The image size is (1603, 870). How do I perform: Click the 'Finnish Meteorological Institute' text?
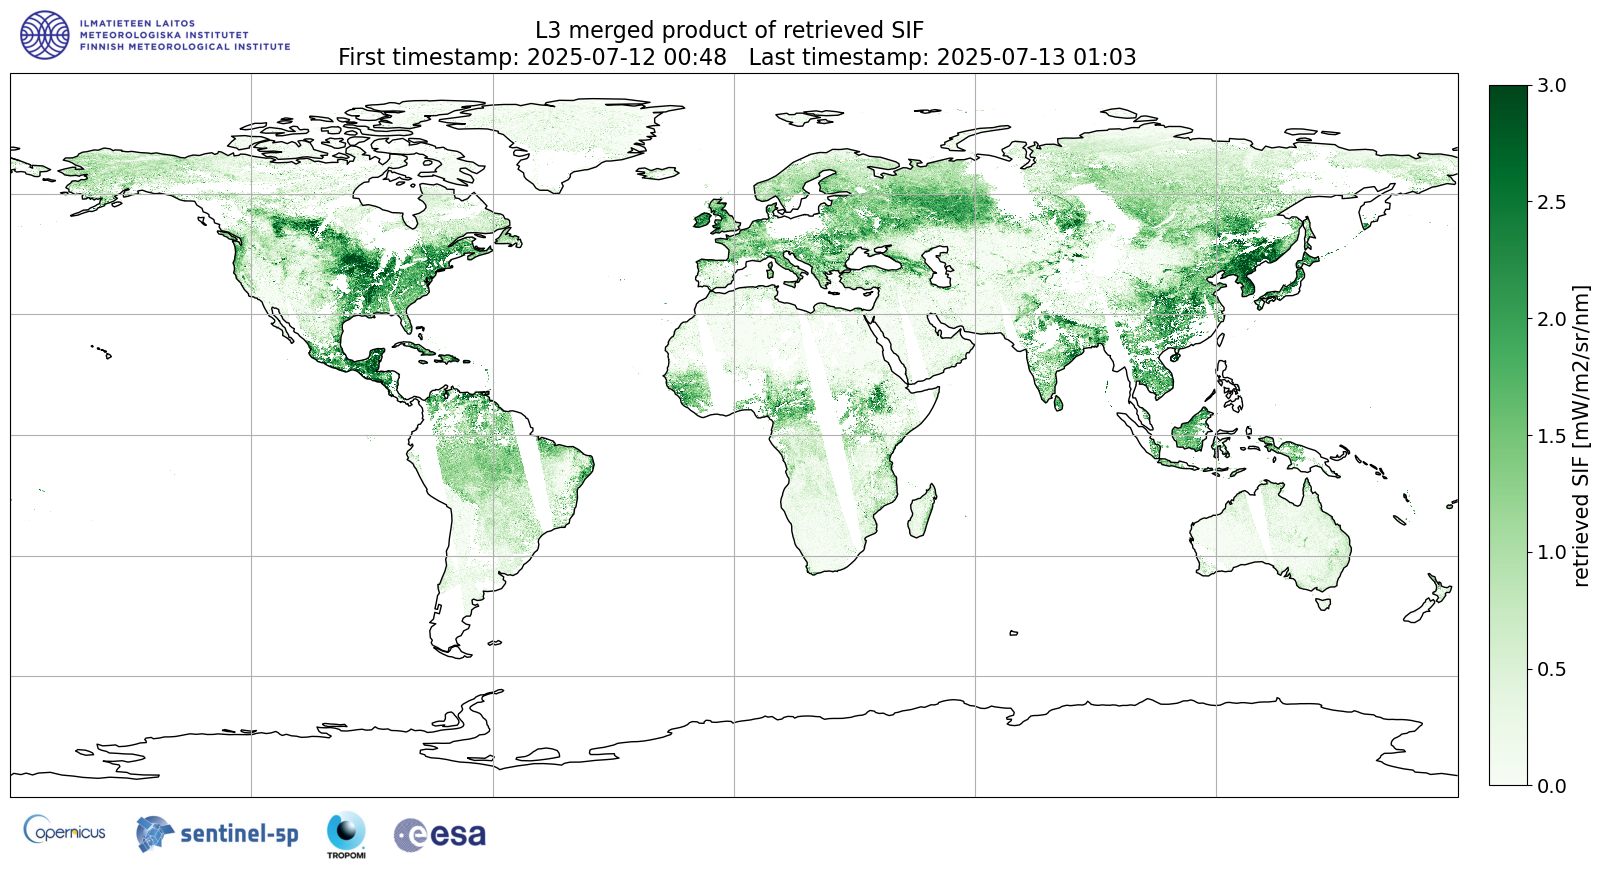pos(185,47)
